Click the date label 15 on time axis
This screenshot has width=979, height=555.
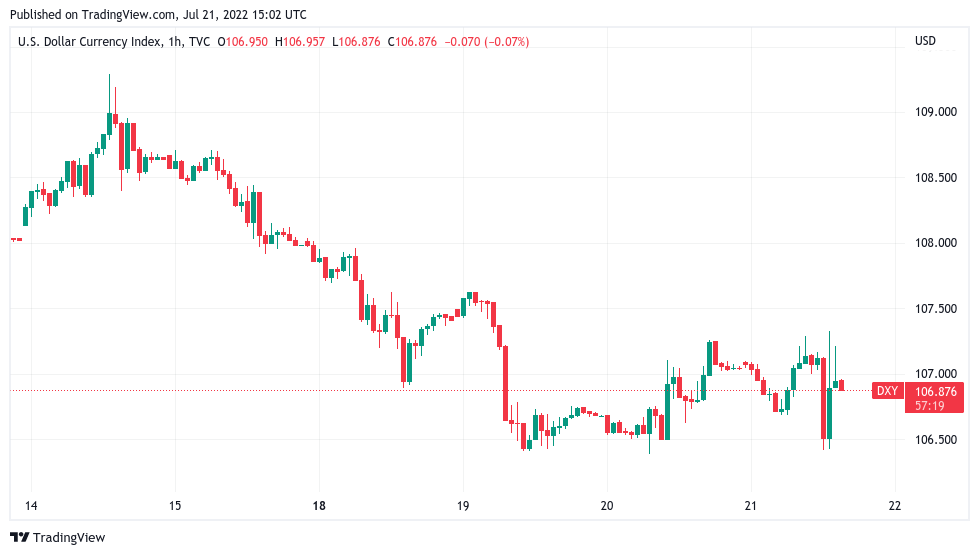tap(174, 506)
